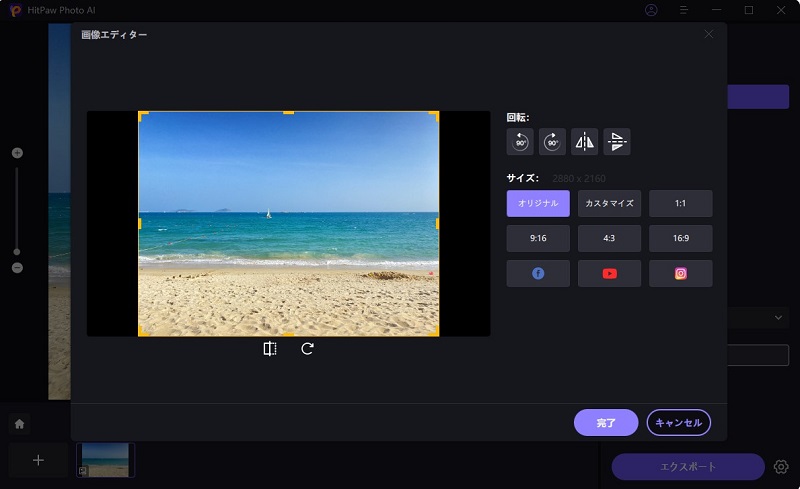800x489 pixels.
Task: Choose the 1:1 aspect ratio
Action: tap(681, 203)
